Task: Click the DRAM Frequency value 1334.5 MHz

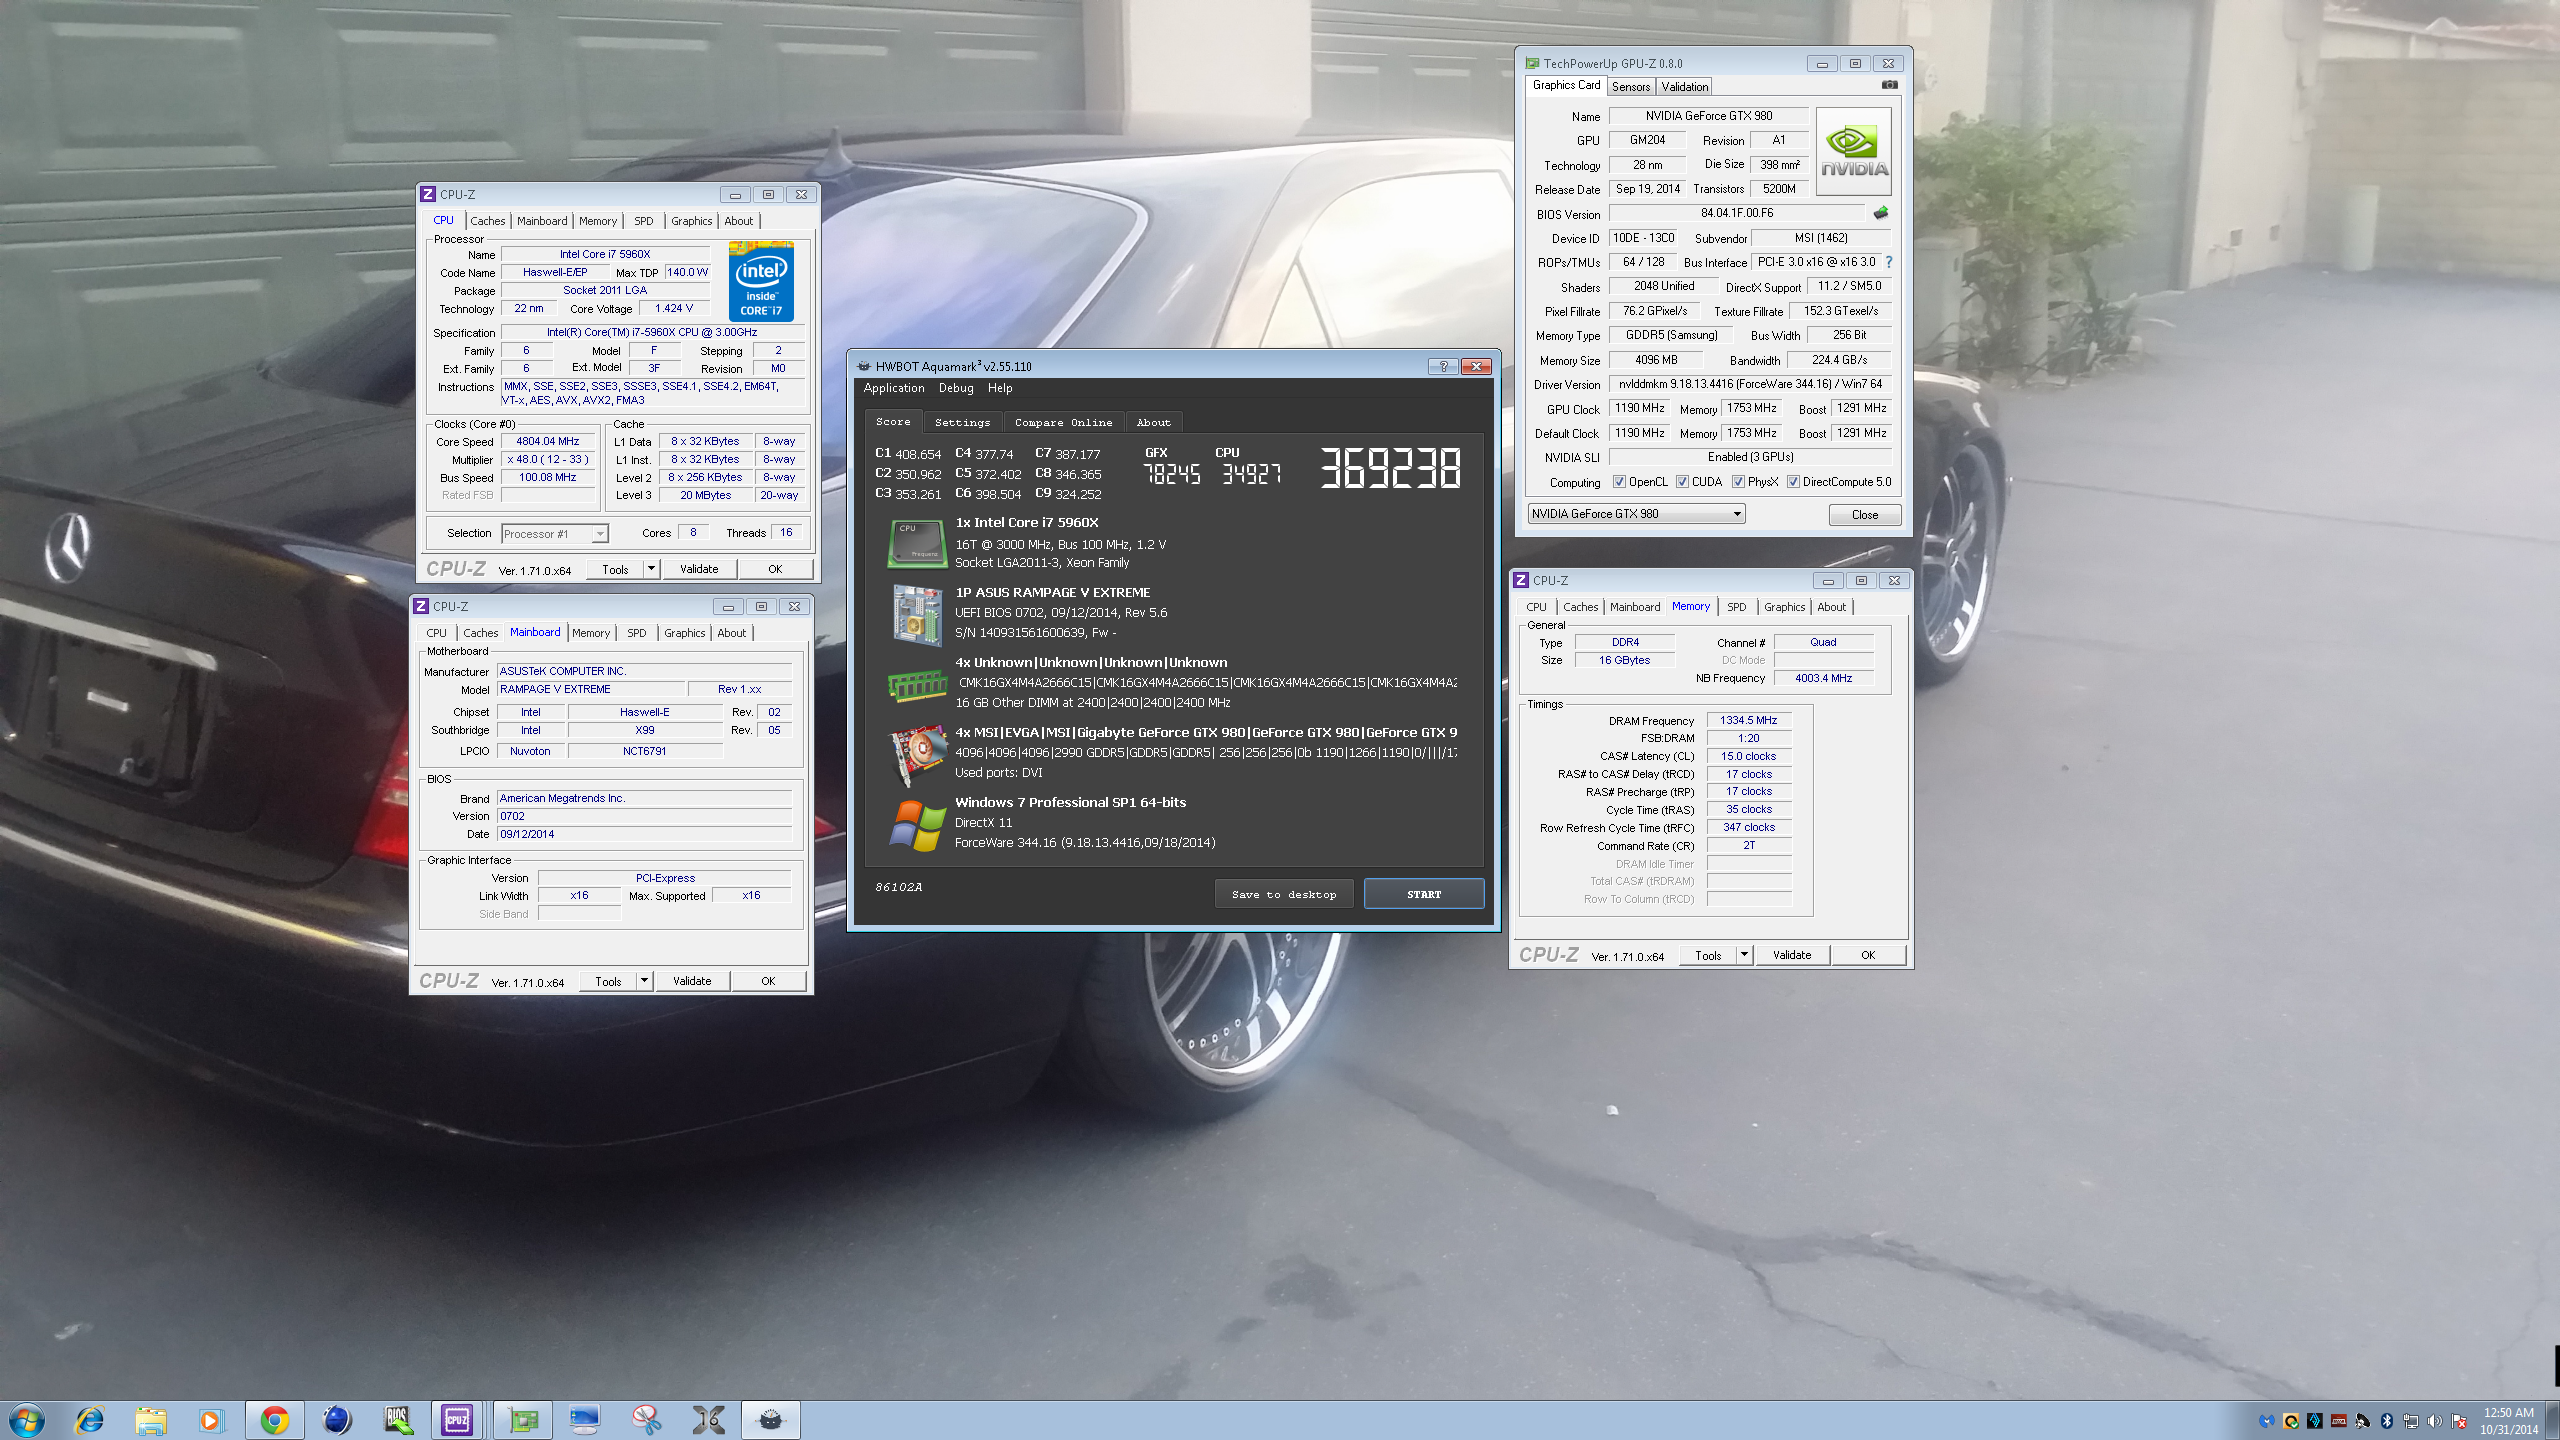Action: coord(1748,720)
